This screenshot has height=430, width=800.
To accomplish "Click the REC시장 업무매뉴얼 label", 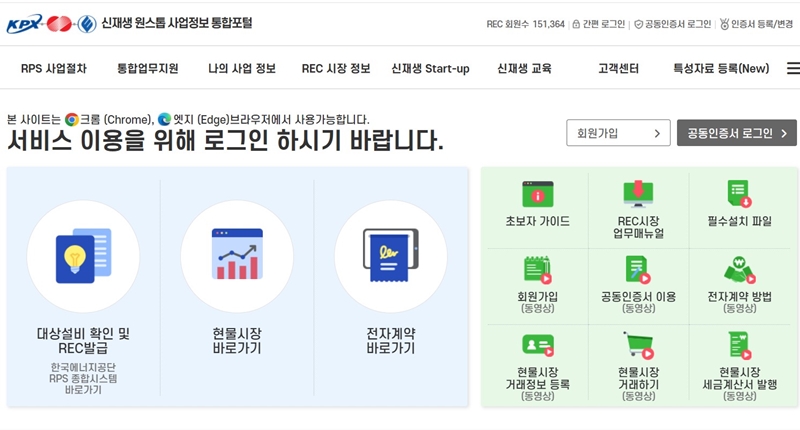I will click(638, 227).
